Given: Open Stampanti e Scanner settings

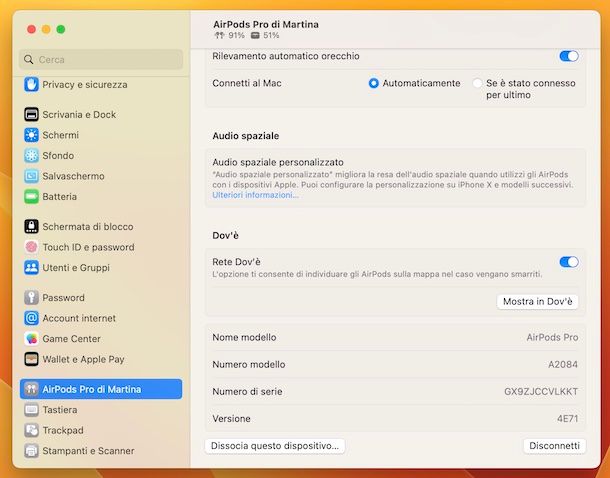Looking at the screenshot, I should [101, 451].
